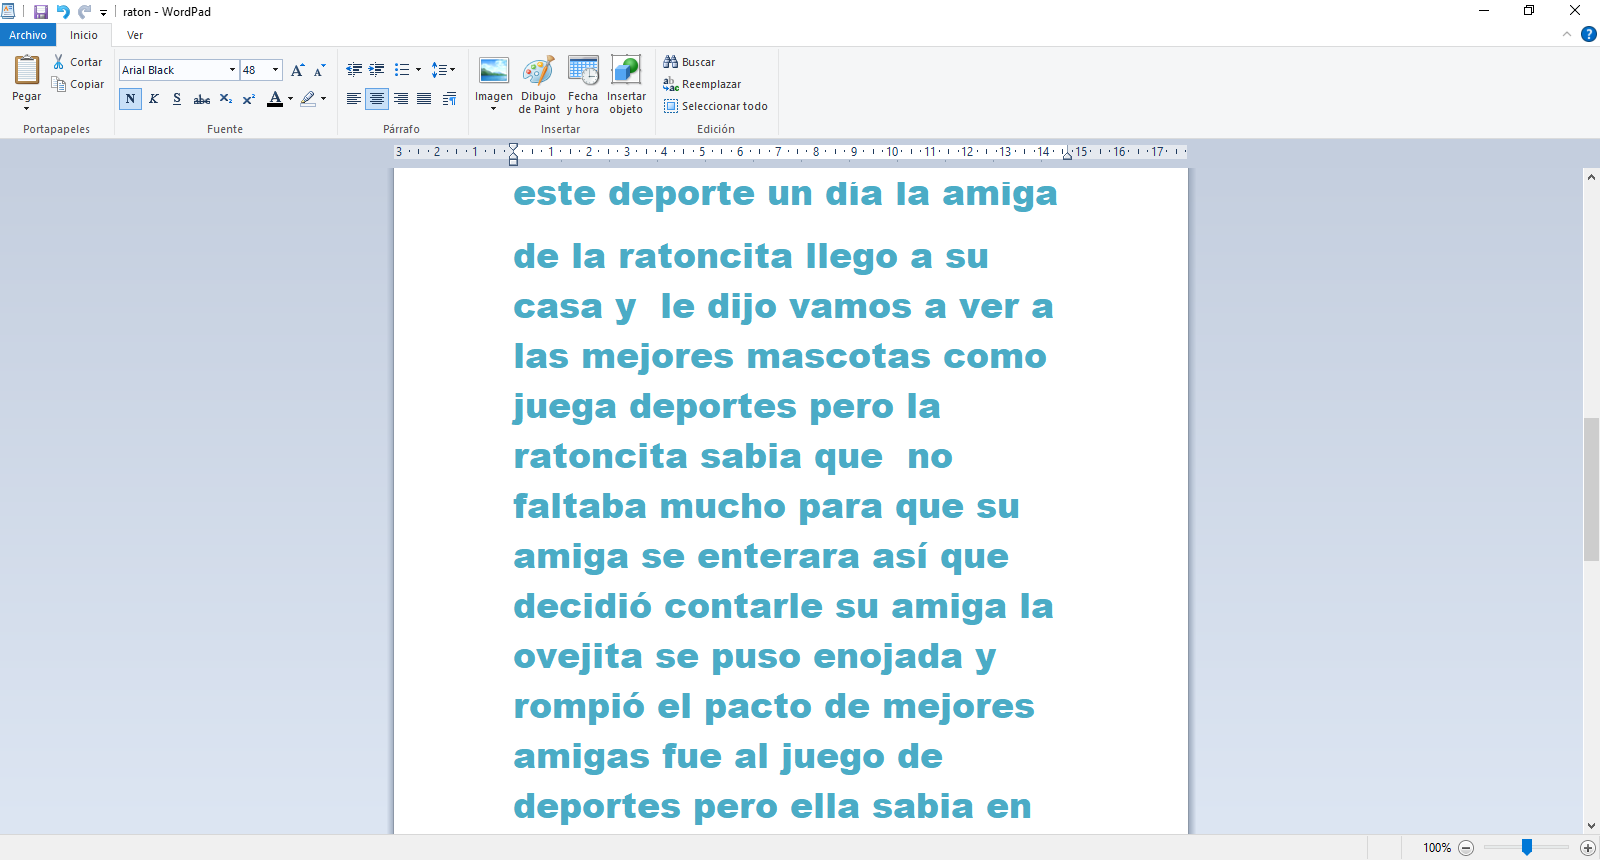
Task: Apply subscript formatting
Action: click(x=226, y=99)
